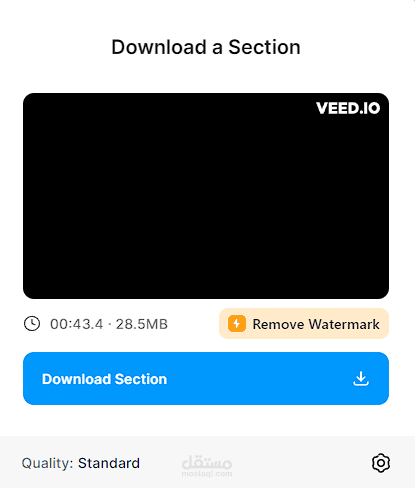Click the 00:43.4 duration text

pyautogui.click(x=77, y=324)
